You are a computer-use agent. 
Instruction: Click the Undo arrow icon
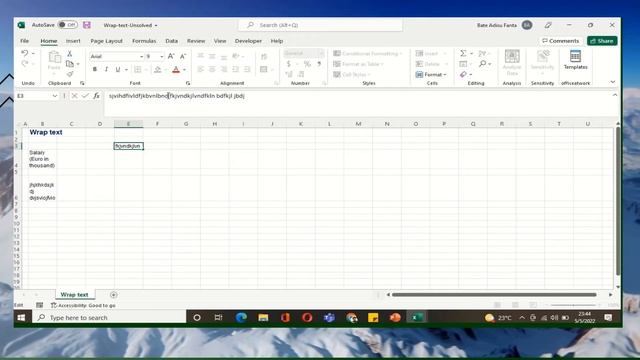(25, 53)
